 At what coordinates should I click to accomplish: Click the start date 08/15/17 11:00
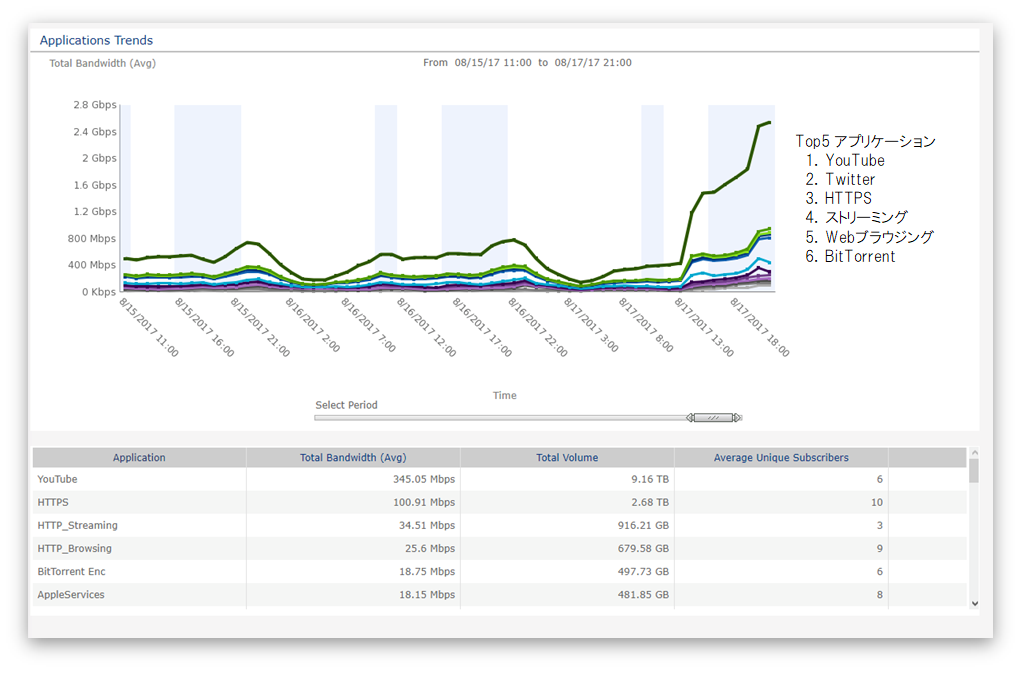pos(493,63)
